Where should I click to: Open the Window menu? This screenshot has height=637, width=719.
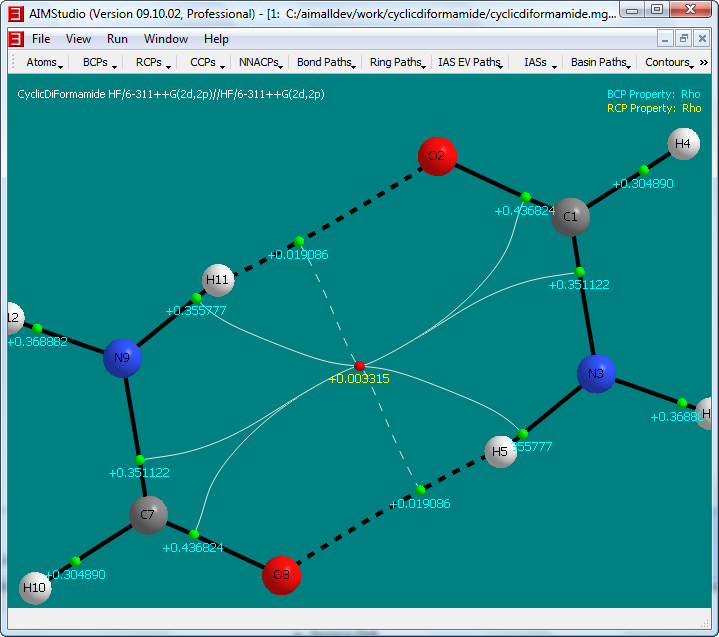[x=165, y=39]
